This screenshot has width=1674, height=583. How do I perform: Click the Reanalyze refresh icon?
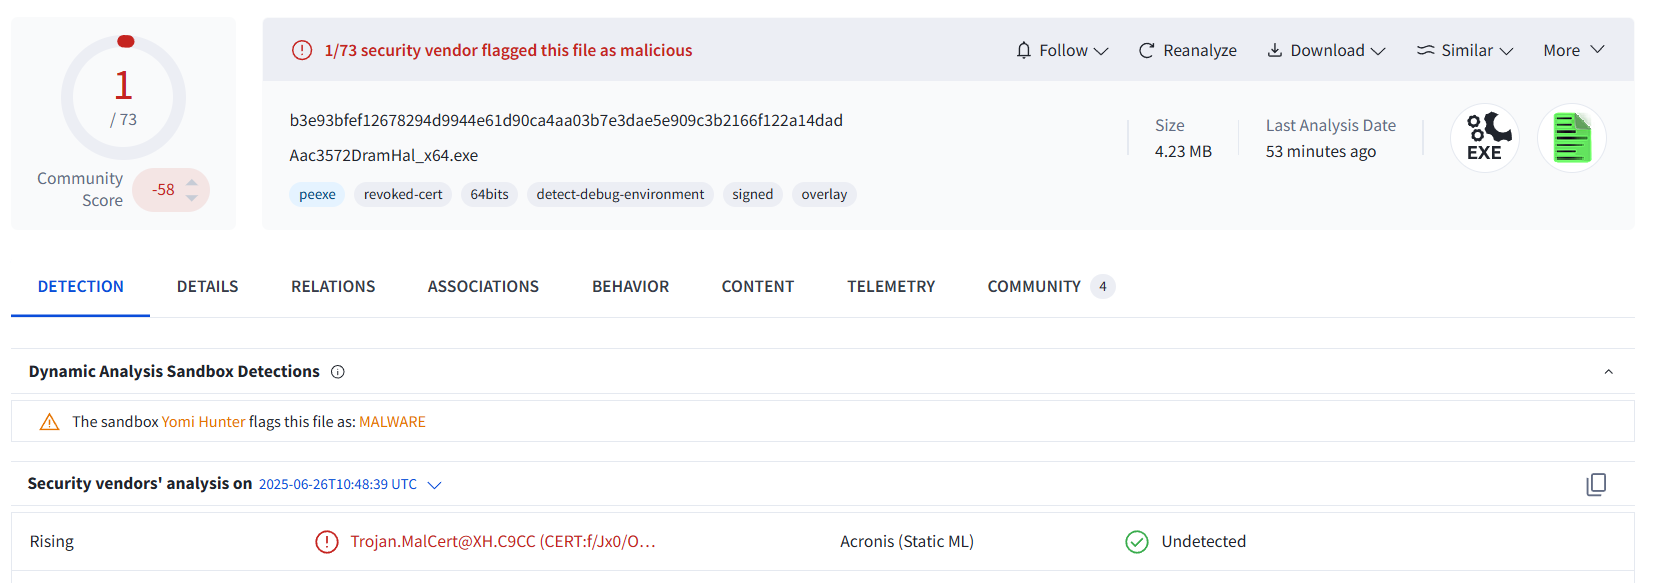click(x=1147, y=51)
